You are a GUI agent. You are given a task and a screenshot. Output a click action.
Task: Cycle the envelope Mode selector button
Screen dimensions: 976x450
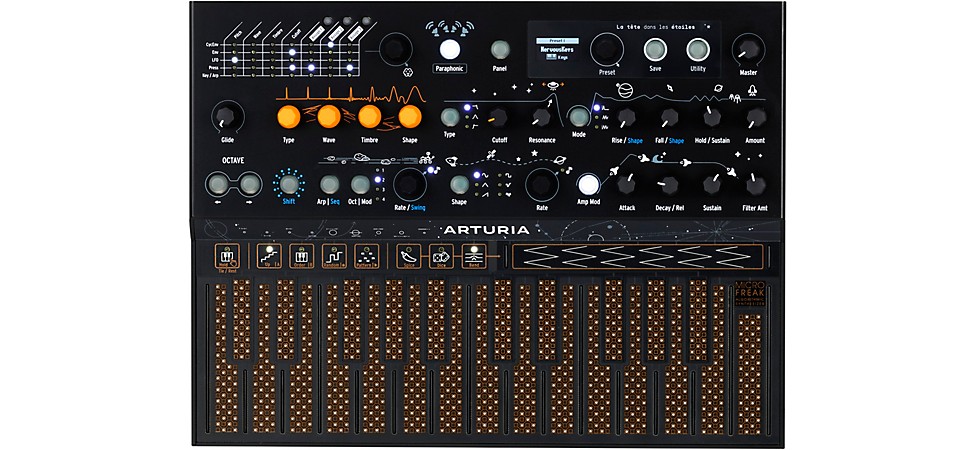[578, 117]
